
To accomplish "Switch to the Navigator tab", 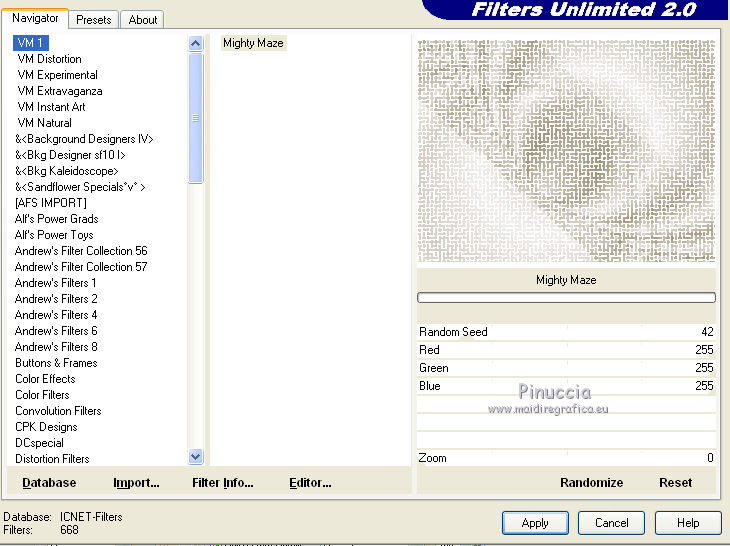I will pos(35,18).
